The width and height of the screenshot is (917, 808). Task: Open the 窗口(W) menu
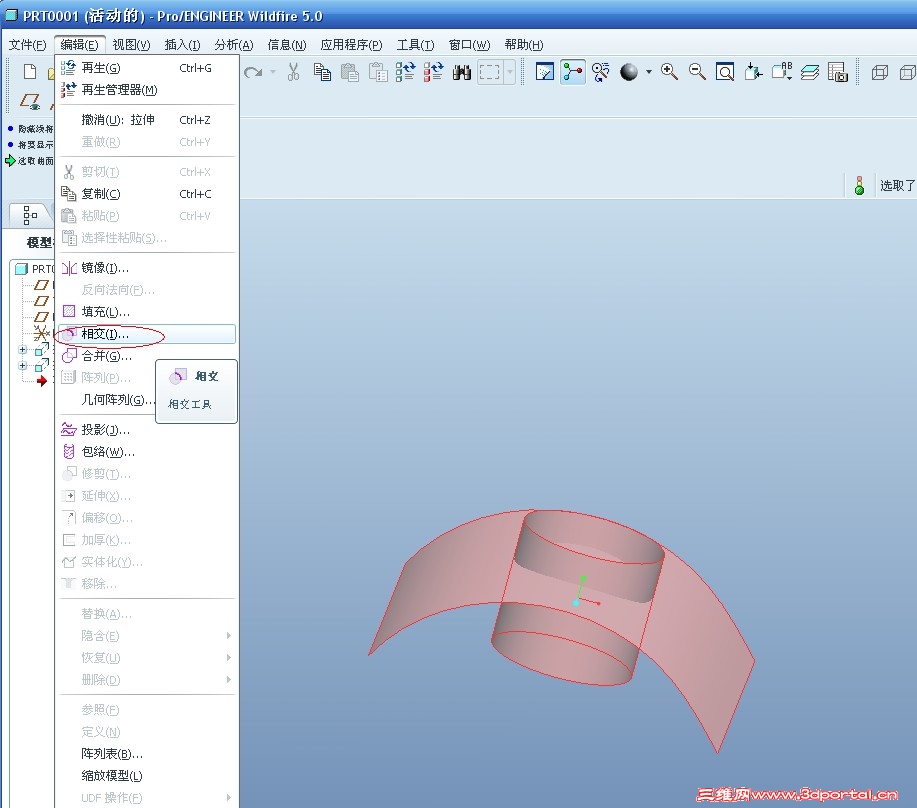(469, 45)
